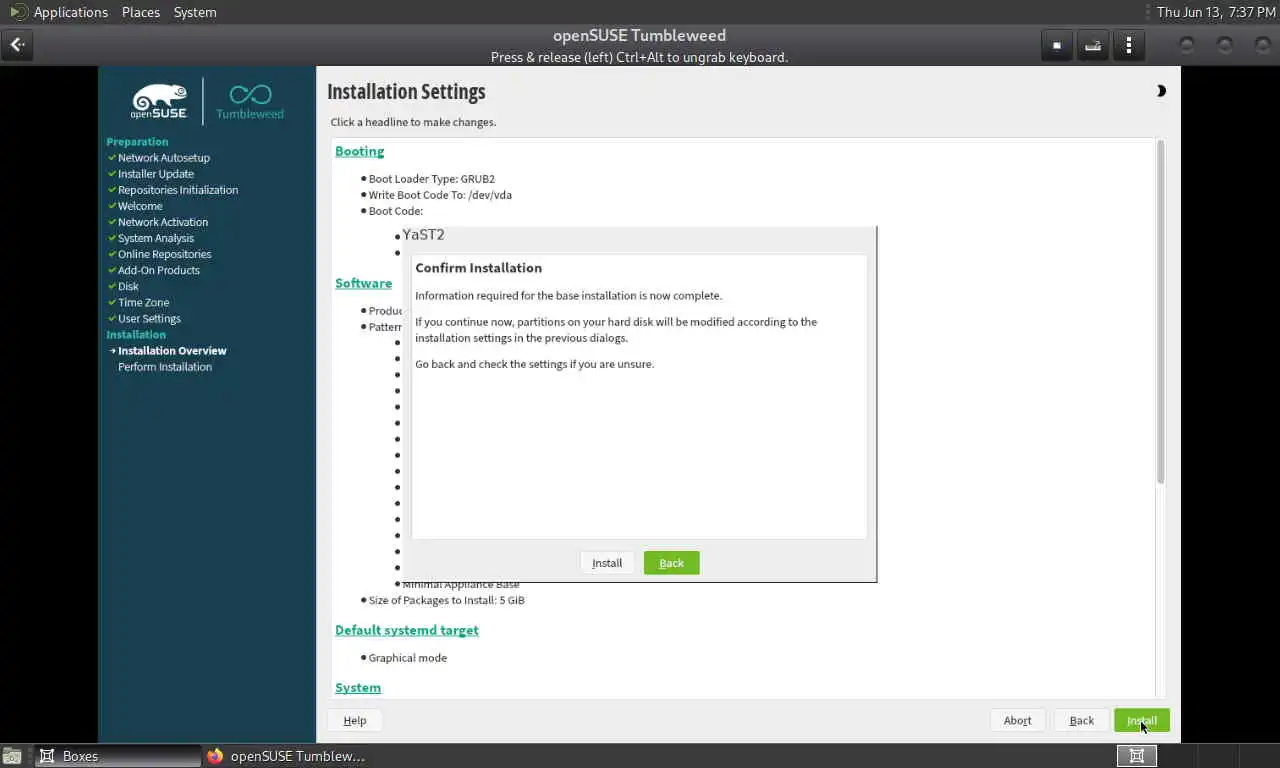Click Boot Loader Type: GRUB2 line
Screen dimensions: 1280x768
(431, 179)
